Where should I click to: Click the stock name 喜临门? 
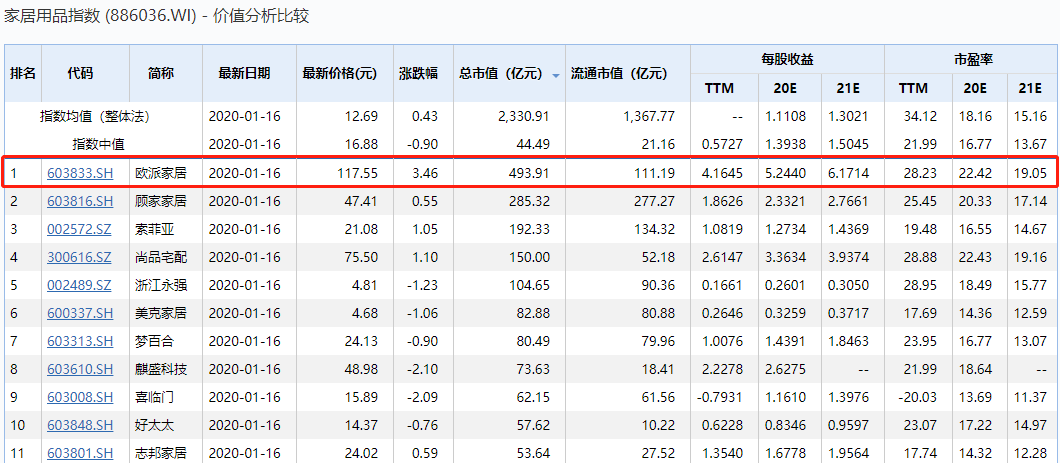[x=155, y=397]
